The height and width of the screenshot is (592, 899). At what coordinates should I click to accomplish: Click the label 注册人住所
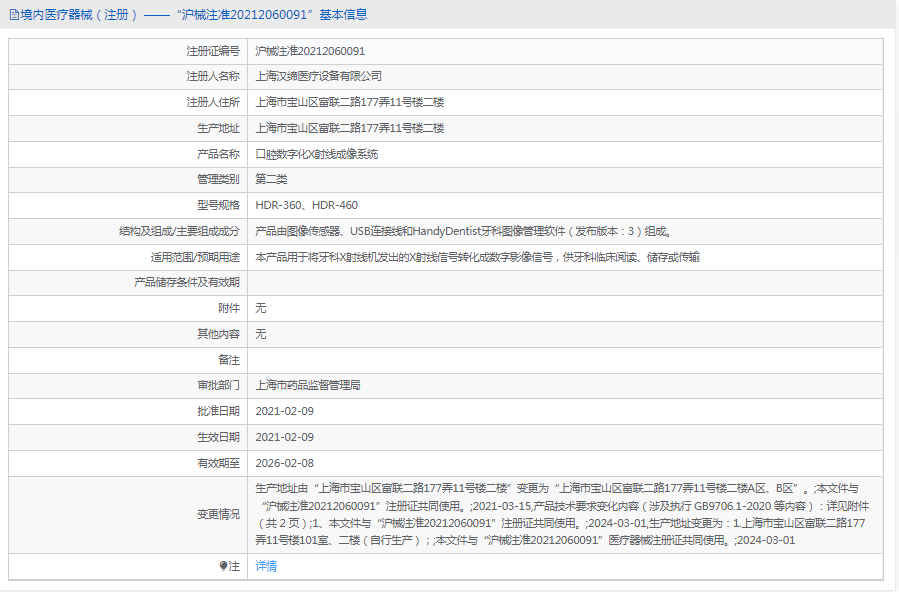pyautogui.click(x=213, y=102)
